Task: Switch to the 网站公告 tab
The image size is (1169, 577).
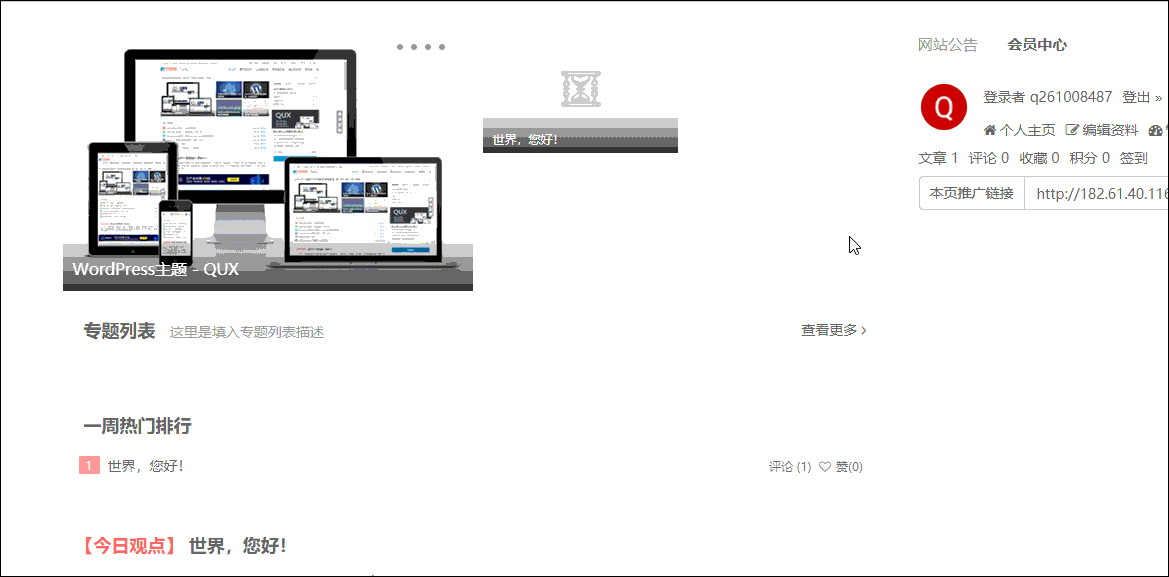Action: [948, 45]
